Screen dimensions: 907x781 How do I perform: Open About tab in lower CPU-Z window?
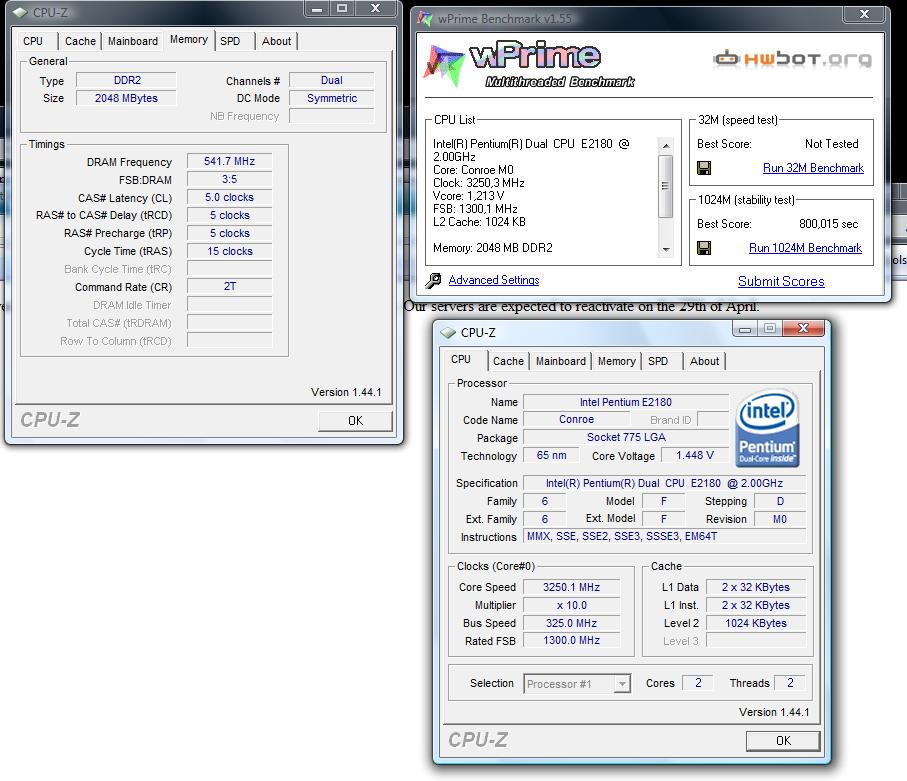[705, 361]
